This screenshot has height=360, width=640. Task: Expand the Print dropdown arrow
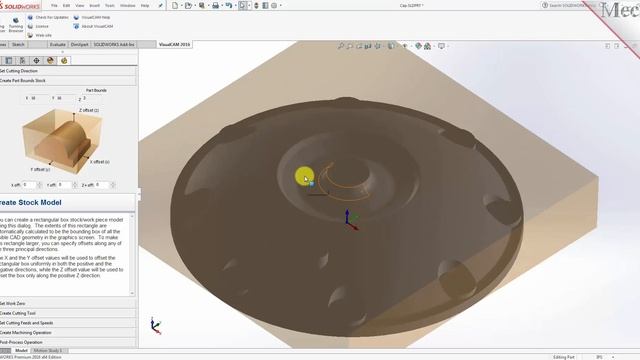(222, 5)
